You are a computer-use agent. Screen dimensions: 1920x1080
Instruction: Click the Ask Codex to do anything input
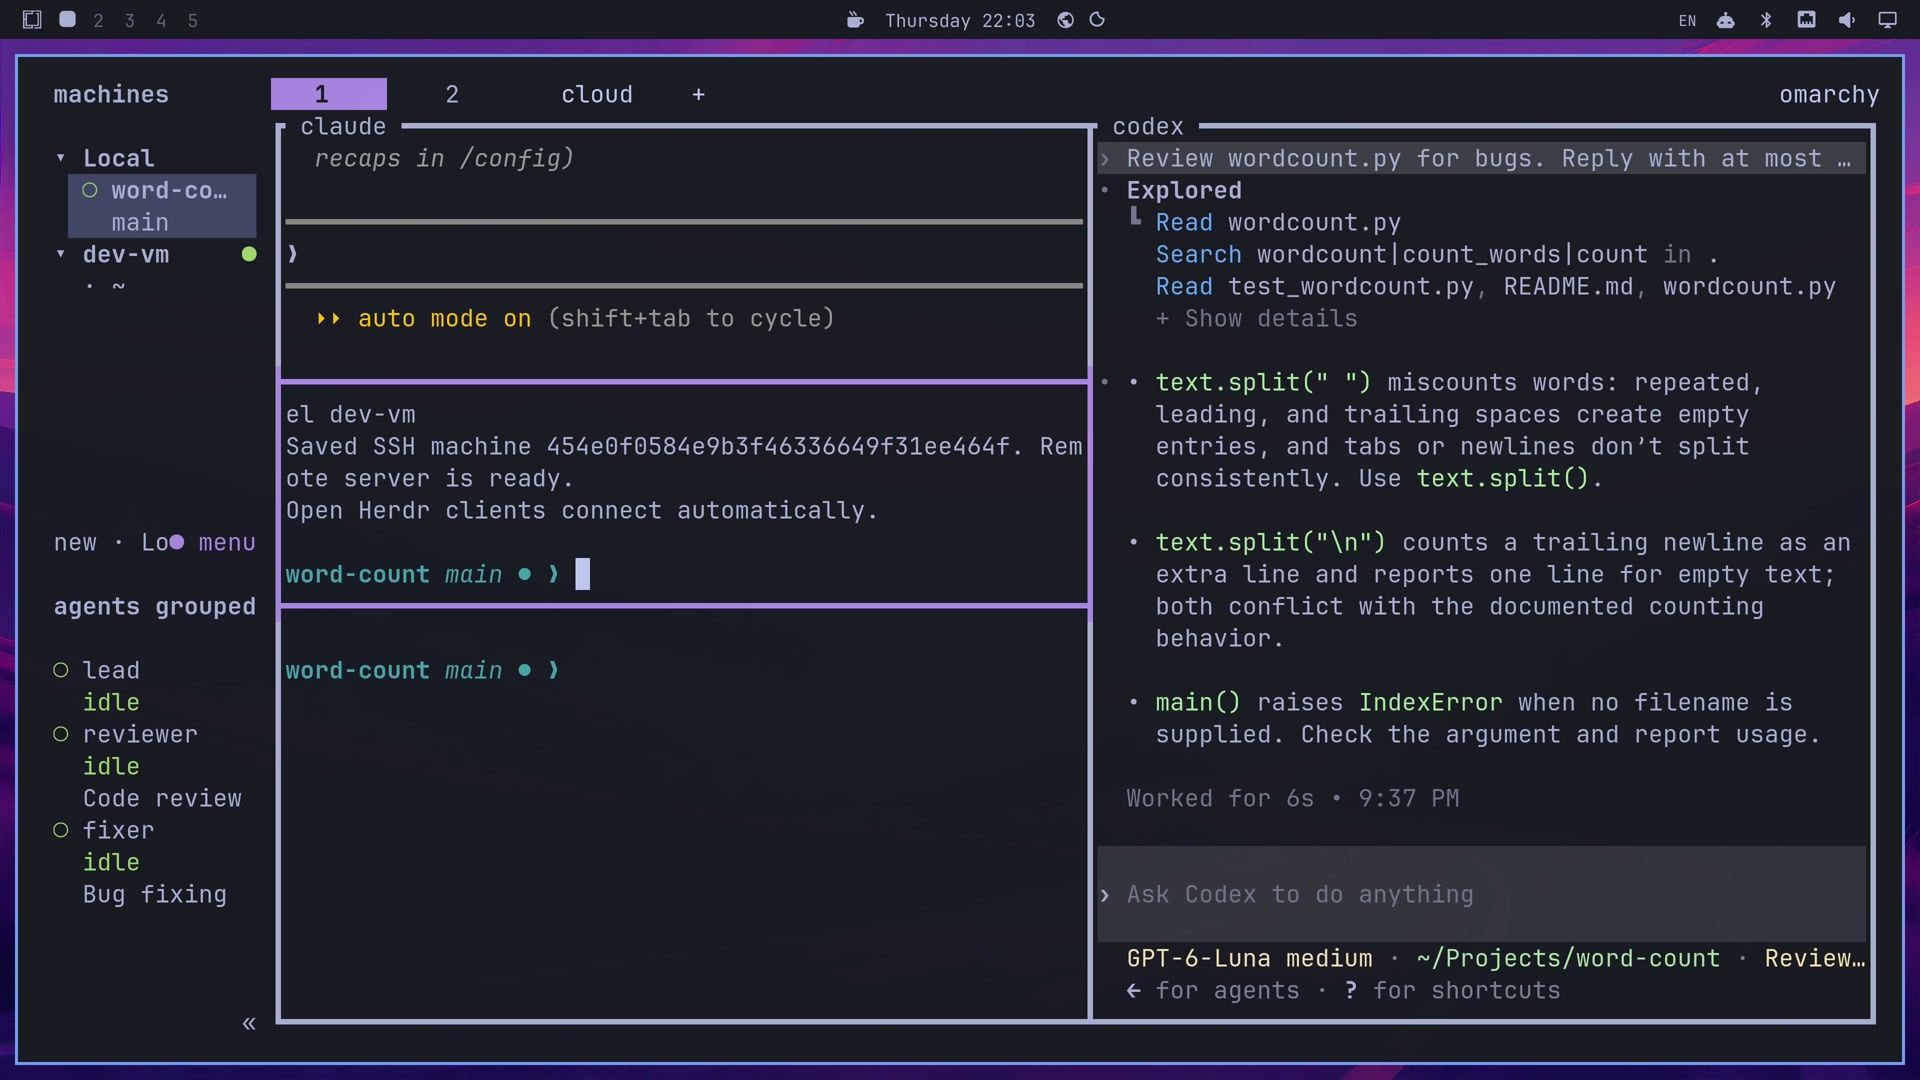pos(1482,894)
